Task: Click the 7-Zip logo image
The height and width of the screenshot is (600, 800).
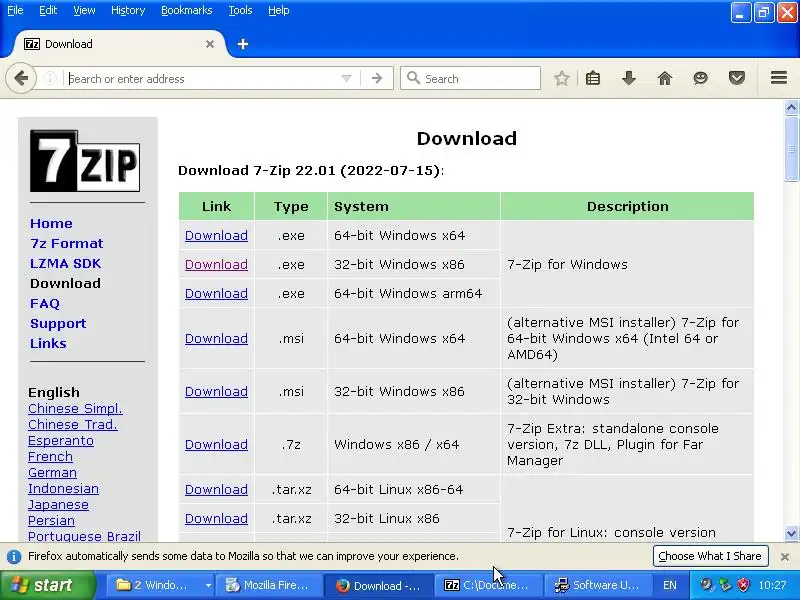Action: 85,161
